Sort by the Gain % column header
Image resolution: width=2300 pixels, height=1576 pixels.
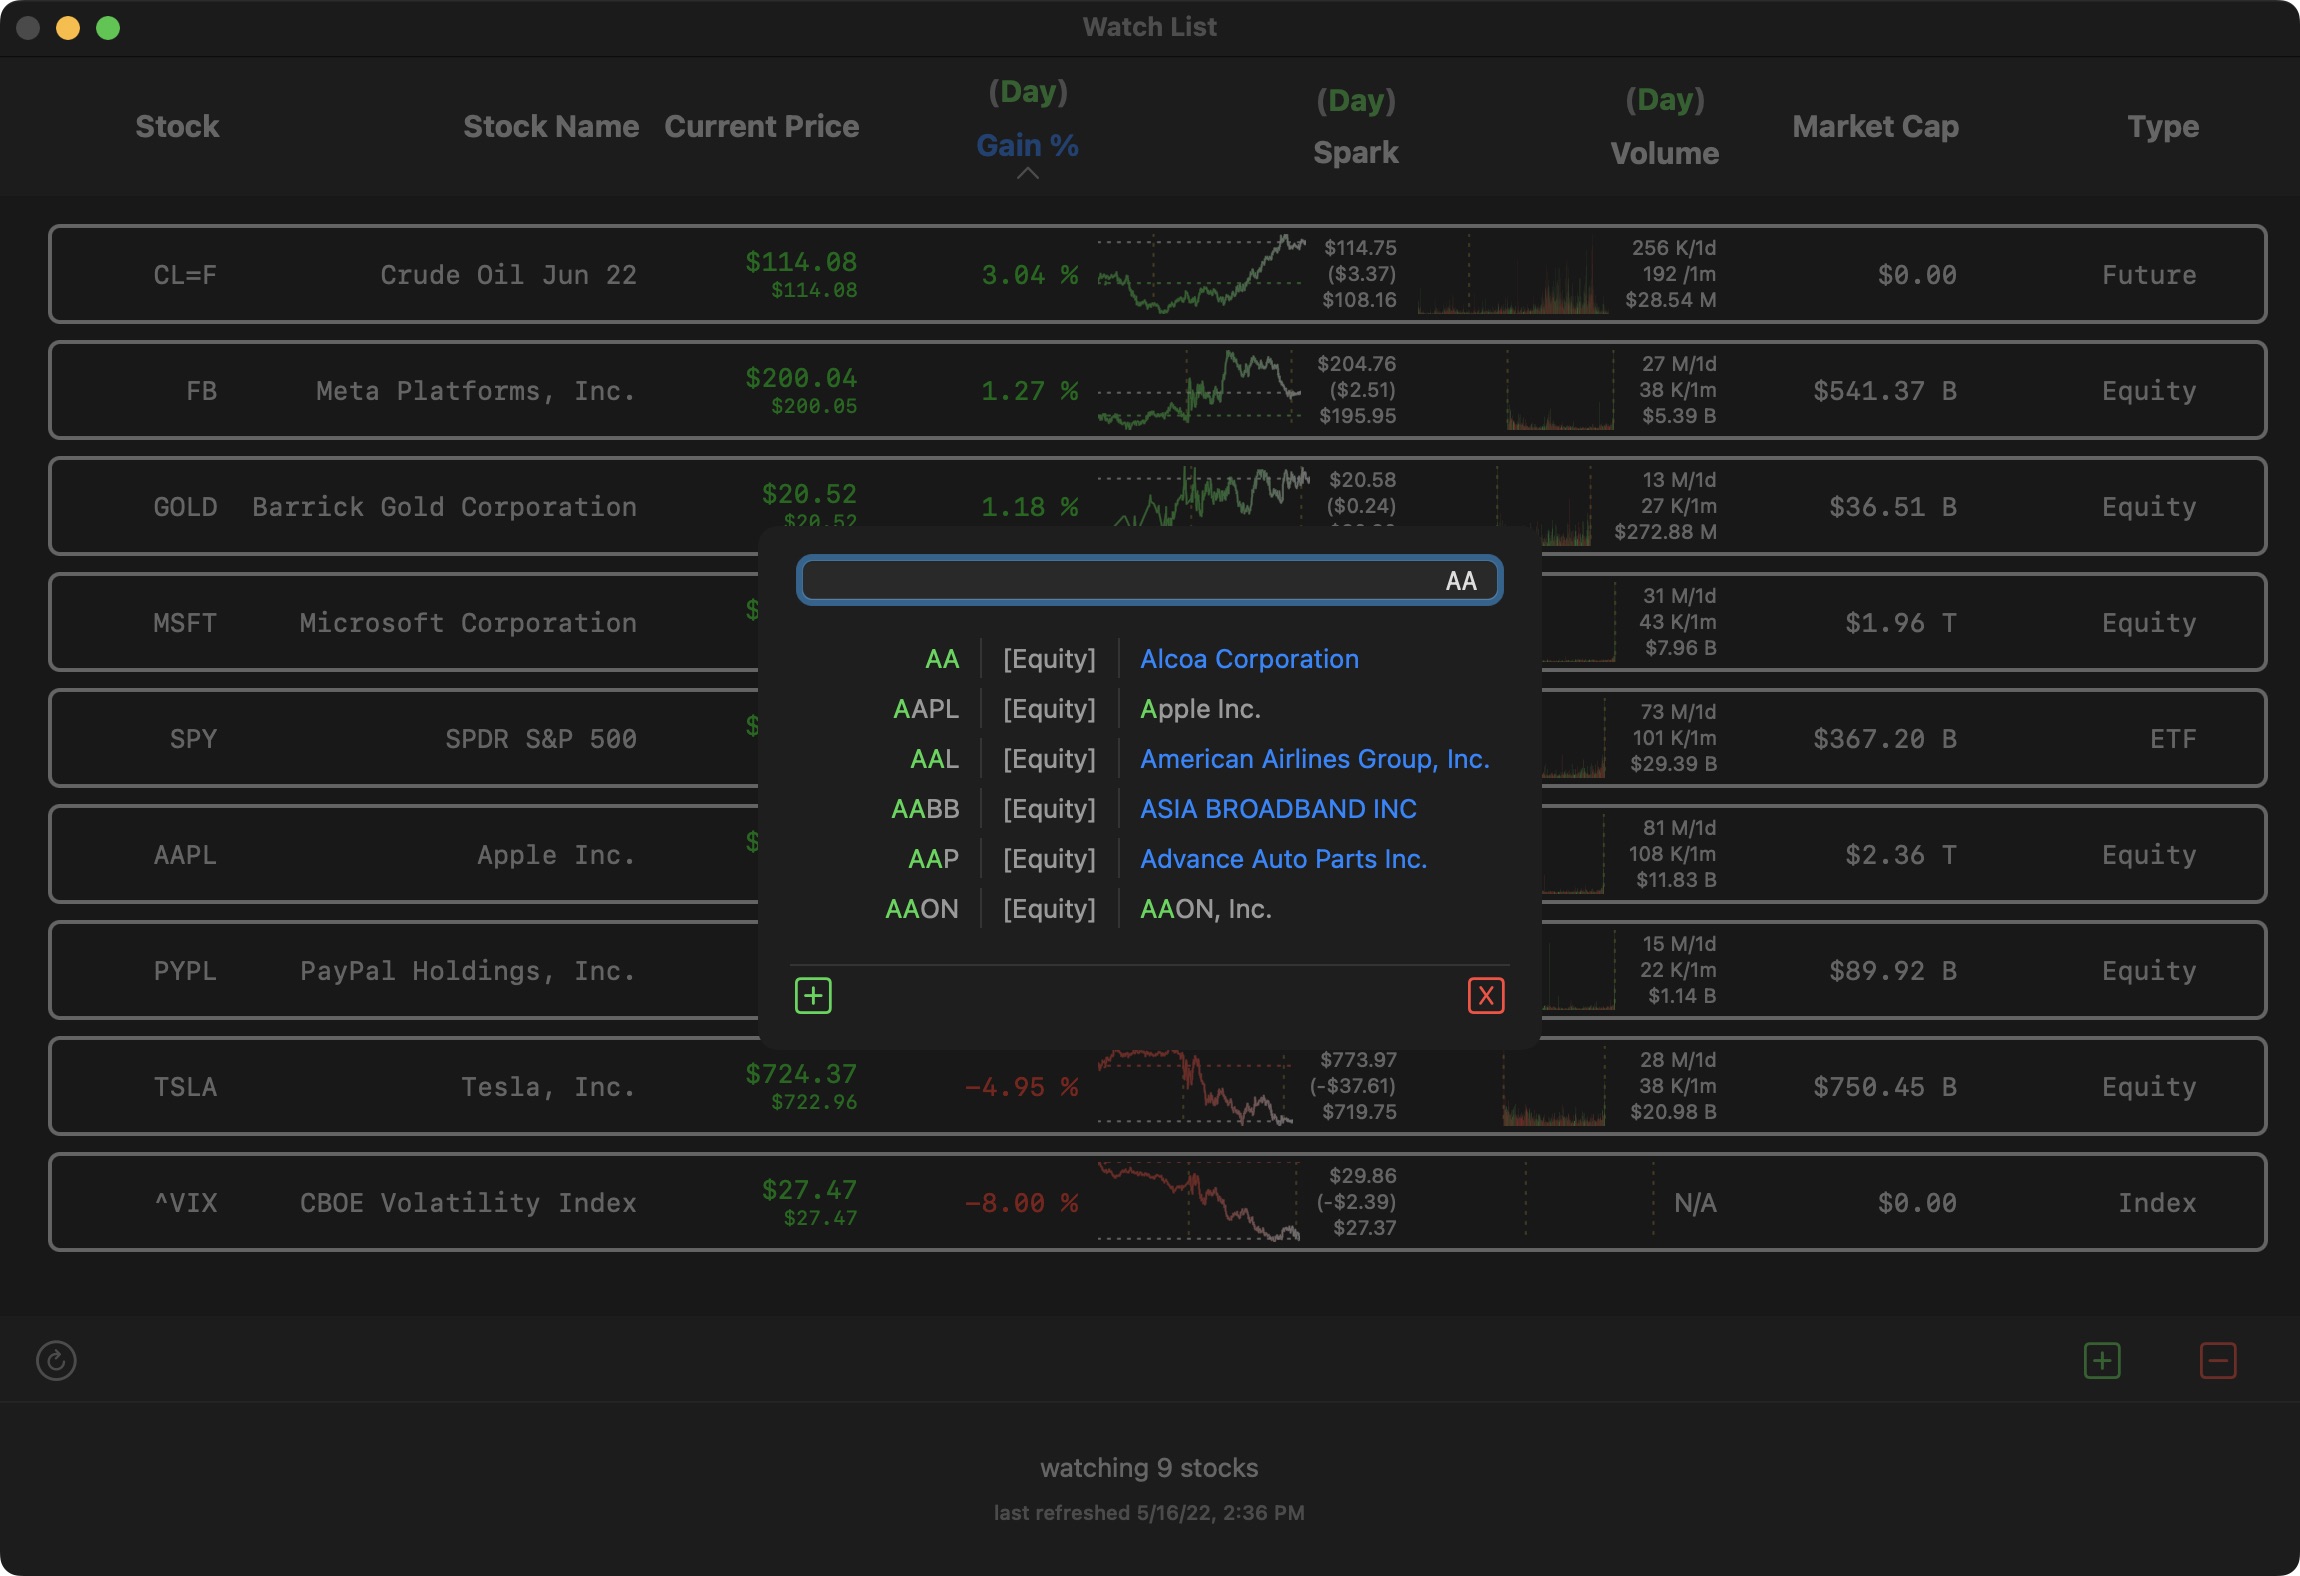tap(1027, 145)
